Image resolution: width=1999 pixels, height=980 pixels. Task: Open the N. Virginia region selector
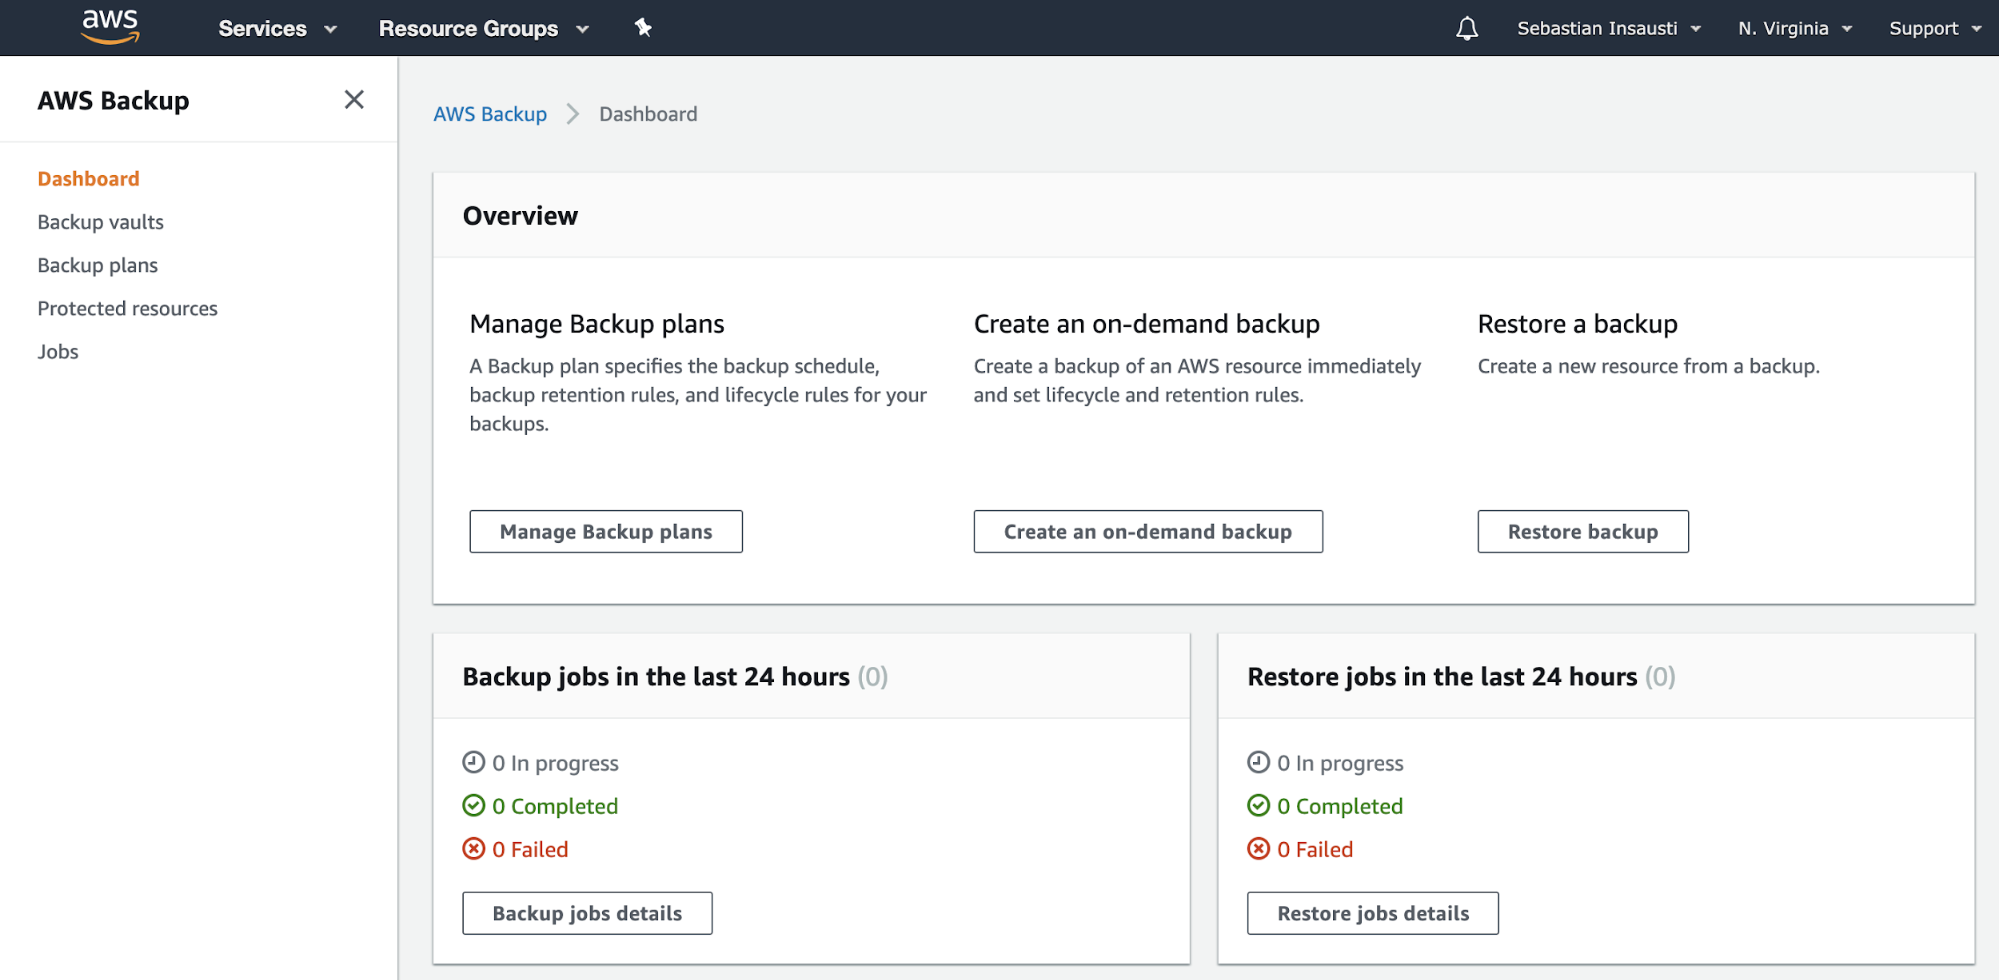[x=1795, y=28]
